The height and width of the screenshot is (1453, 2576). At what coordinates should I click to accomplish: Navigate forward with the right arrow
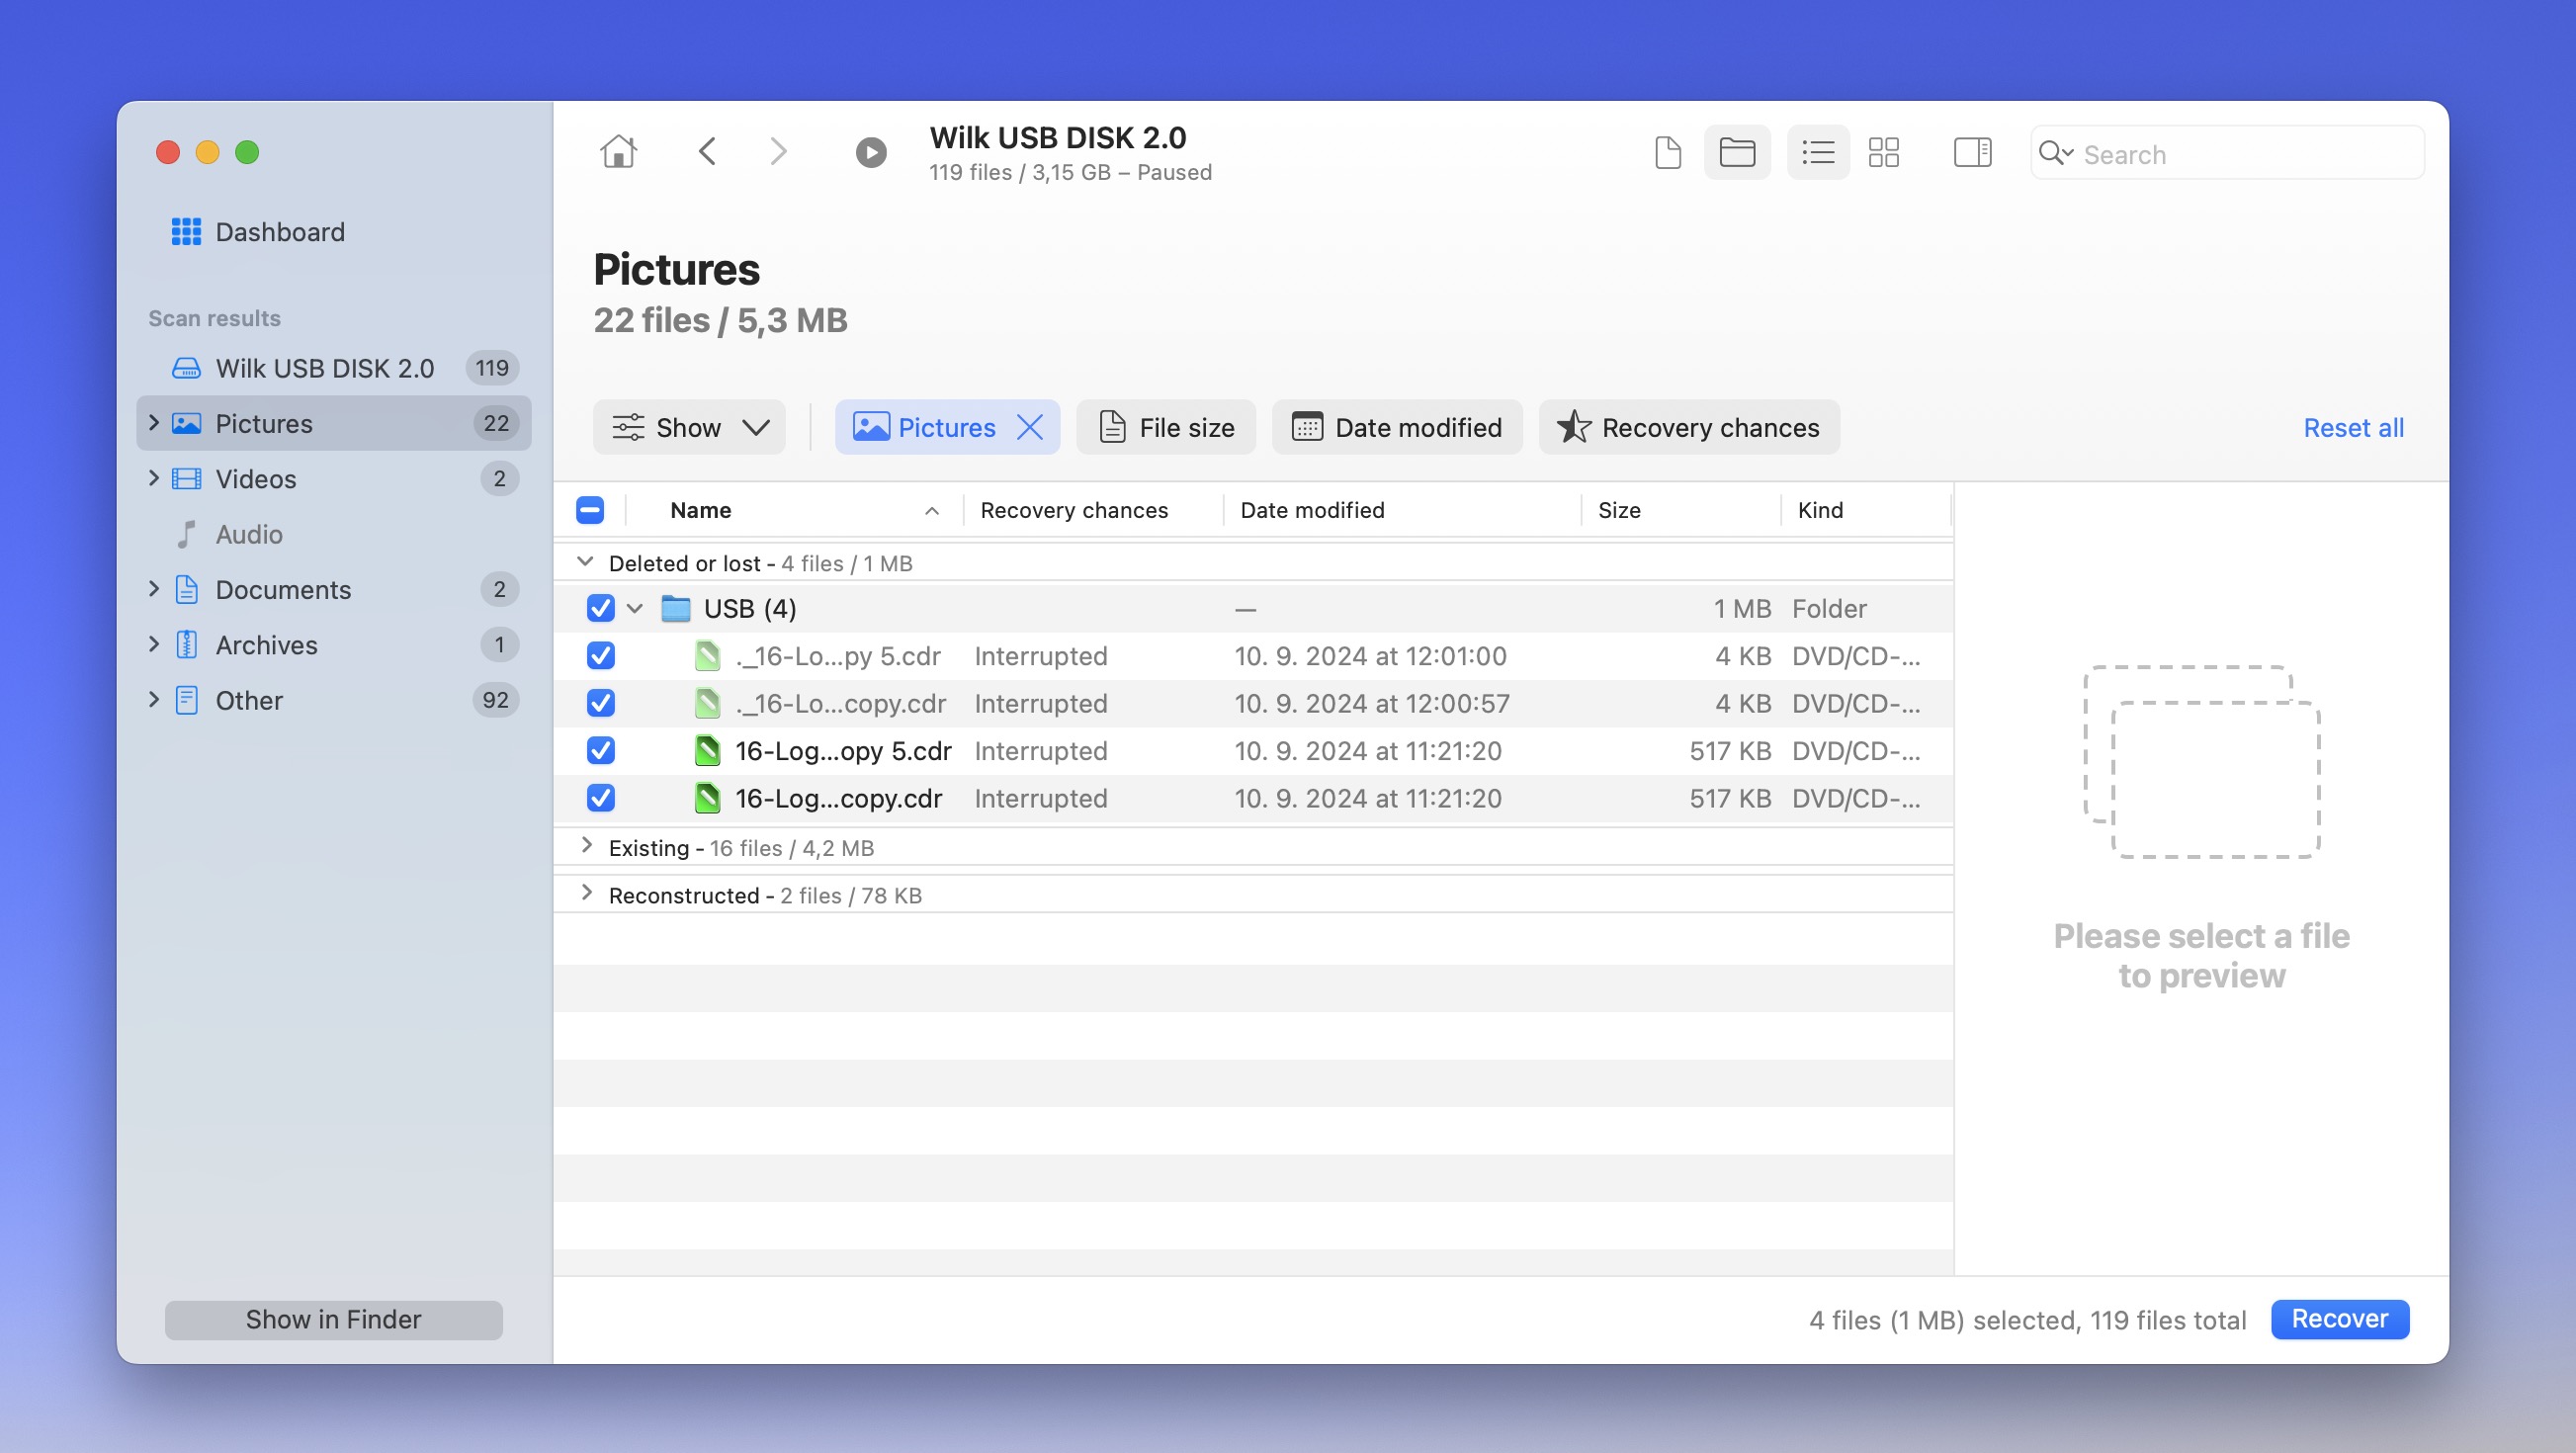778,152
